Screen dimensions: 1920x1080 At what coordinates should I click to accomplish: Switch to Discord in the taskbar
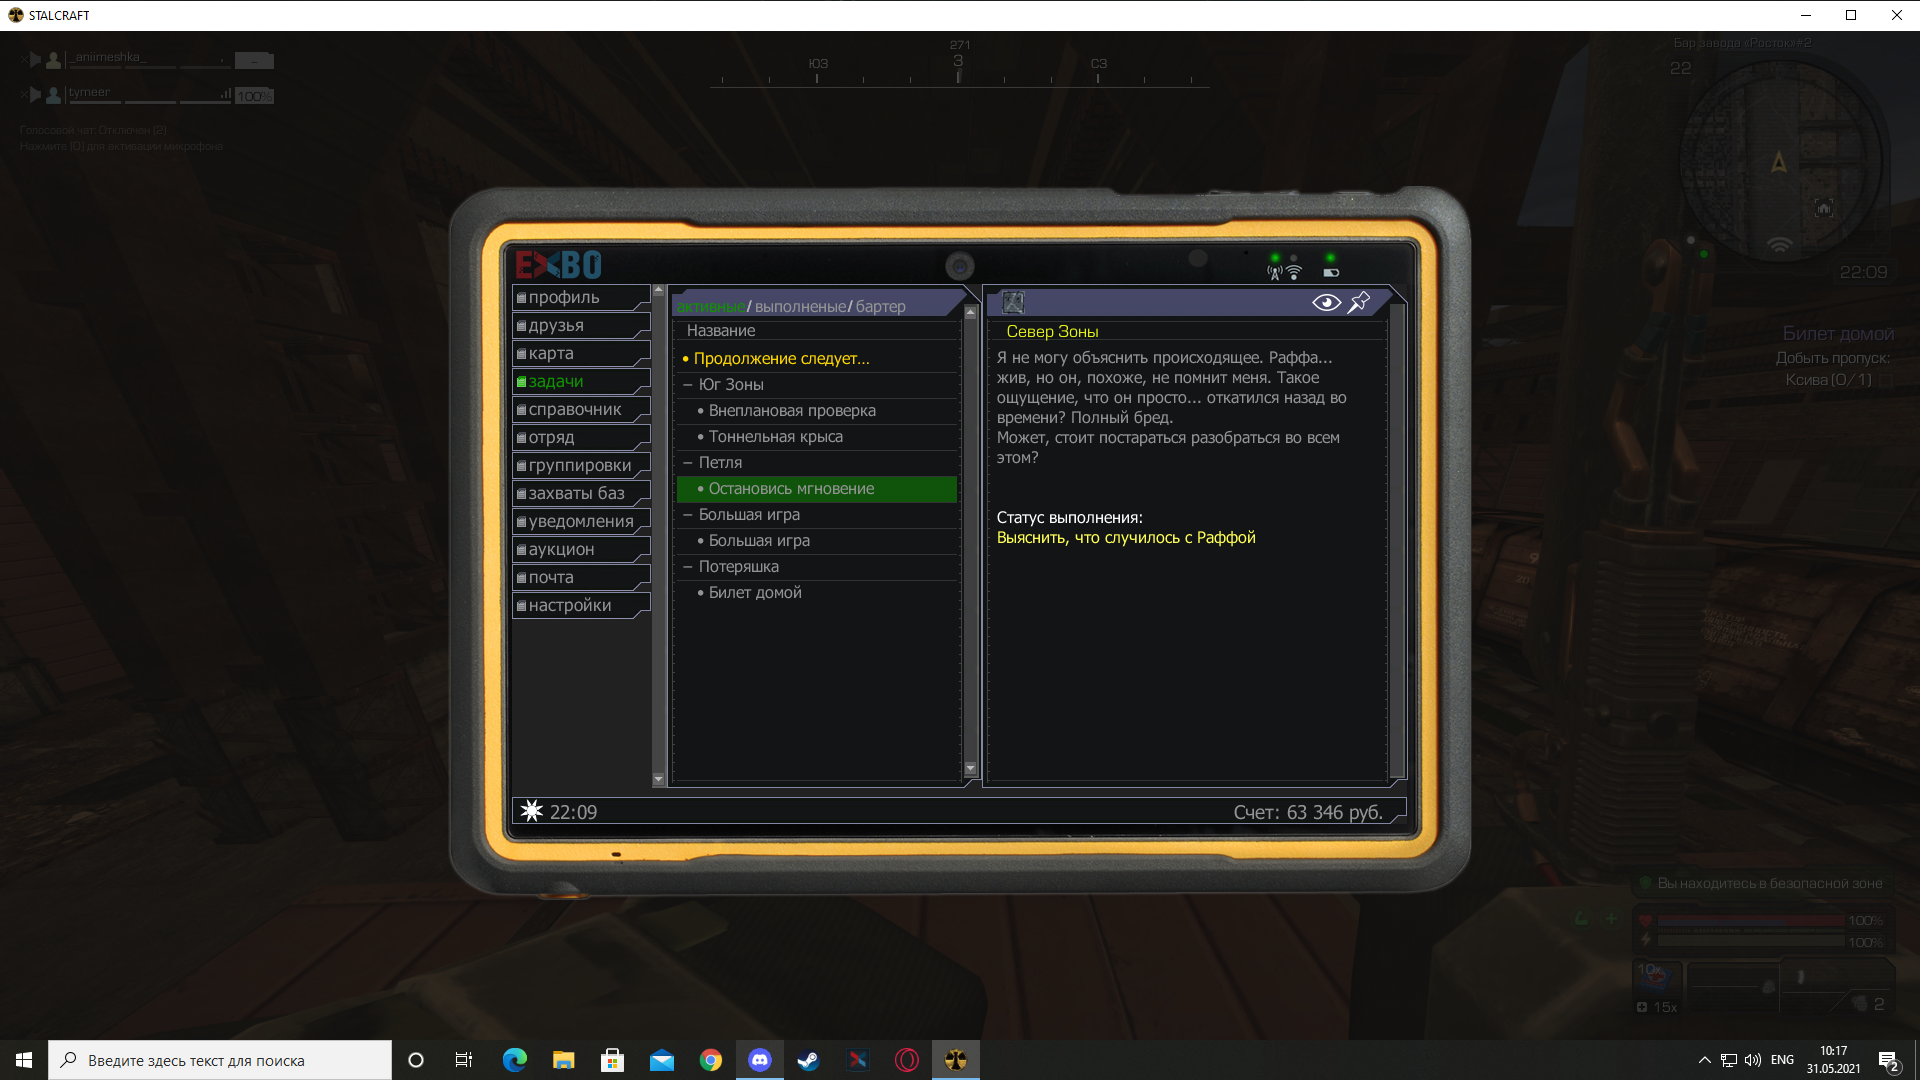760,1060
